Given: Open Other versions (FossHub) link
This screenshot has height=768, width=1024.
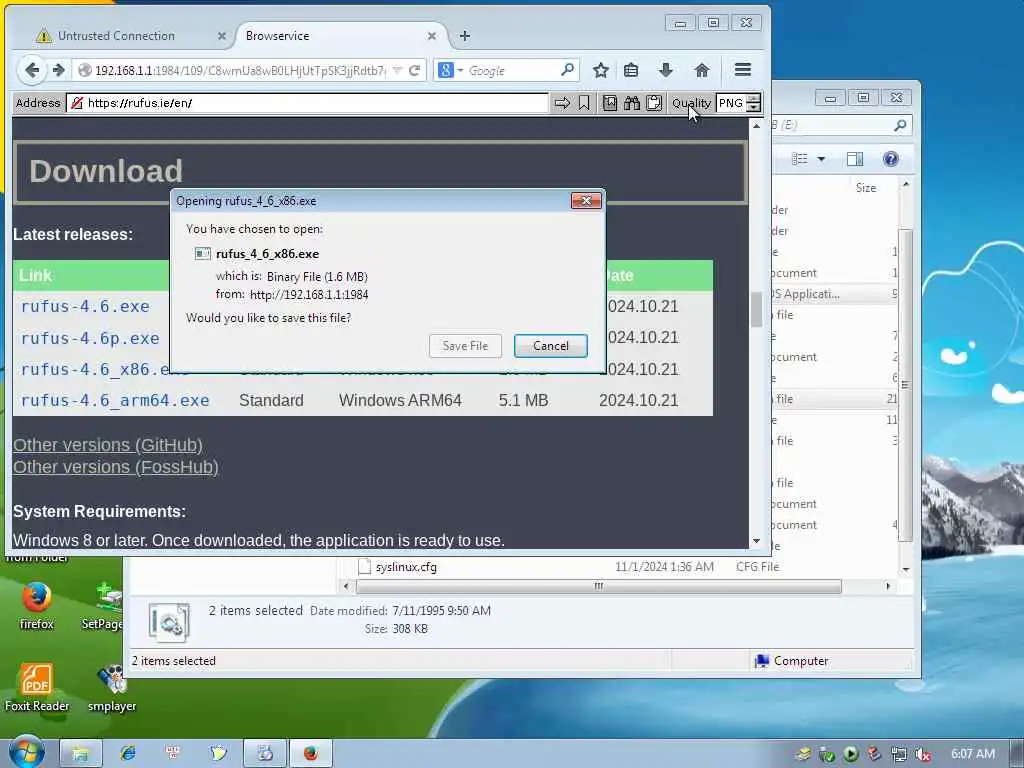Looking at the screenshot, I should pyautogui.click(x=116, y=467).
